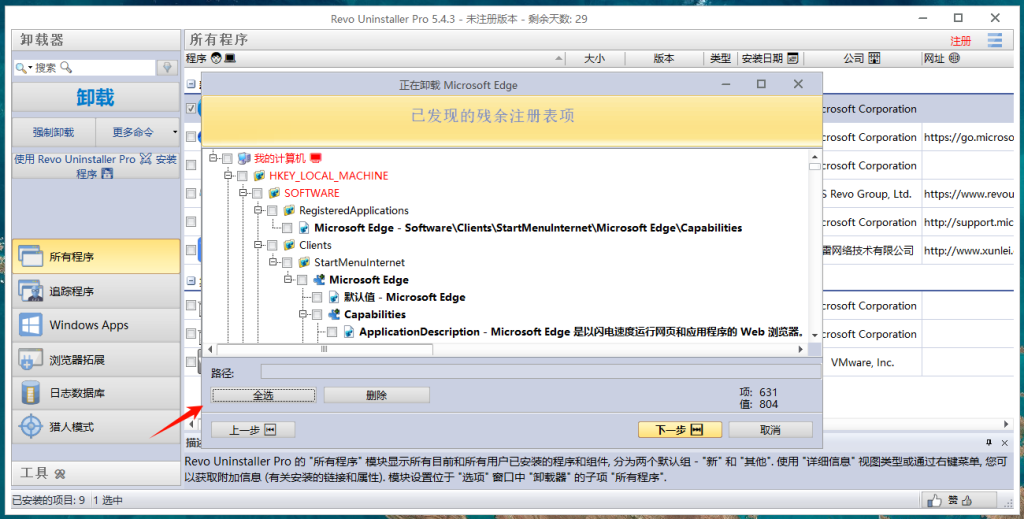Open the hamburger menu icon beside 注册

point(995,40)
